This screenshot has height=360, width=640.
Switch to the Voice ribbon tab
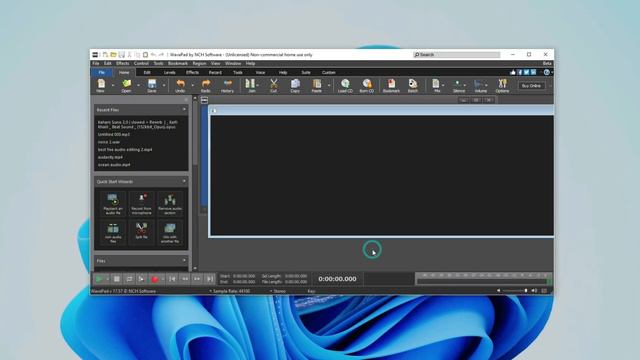(260, 72)
